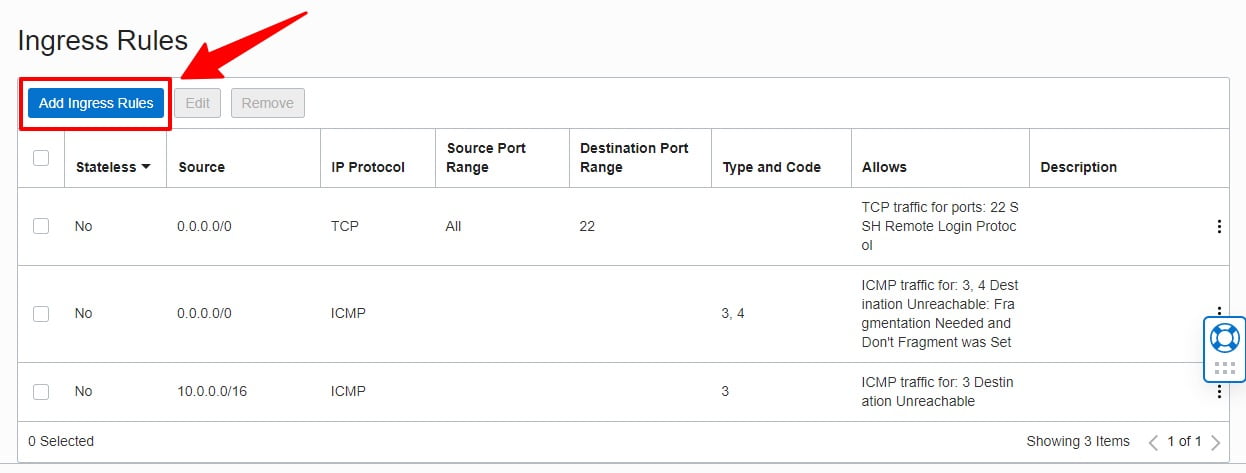Toggle the select-all header checkbox

pyautogui.click(x=41, y=158)
